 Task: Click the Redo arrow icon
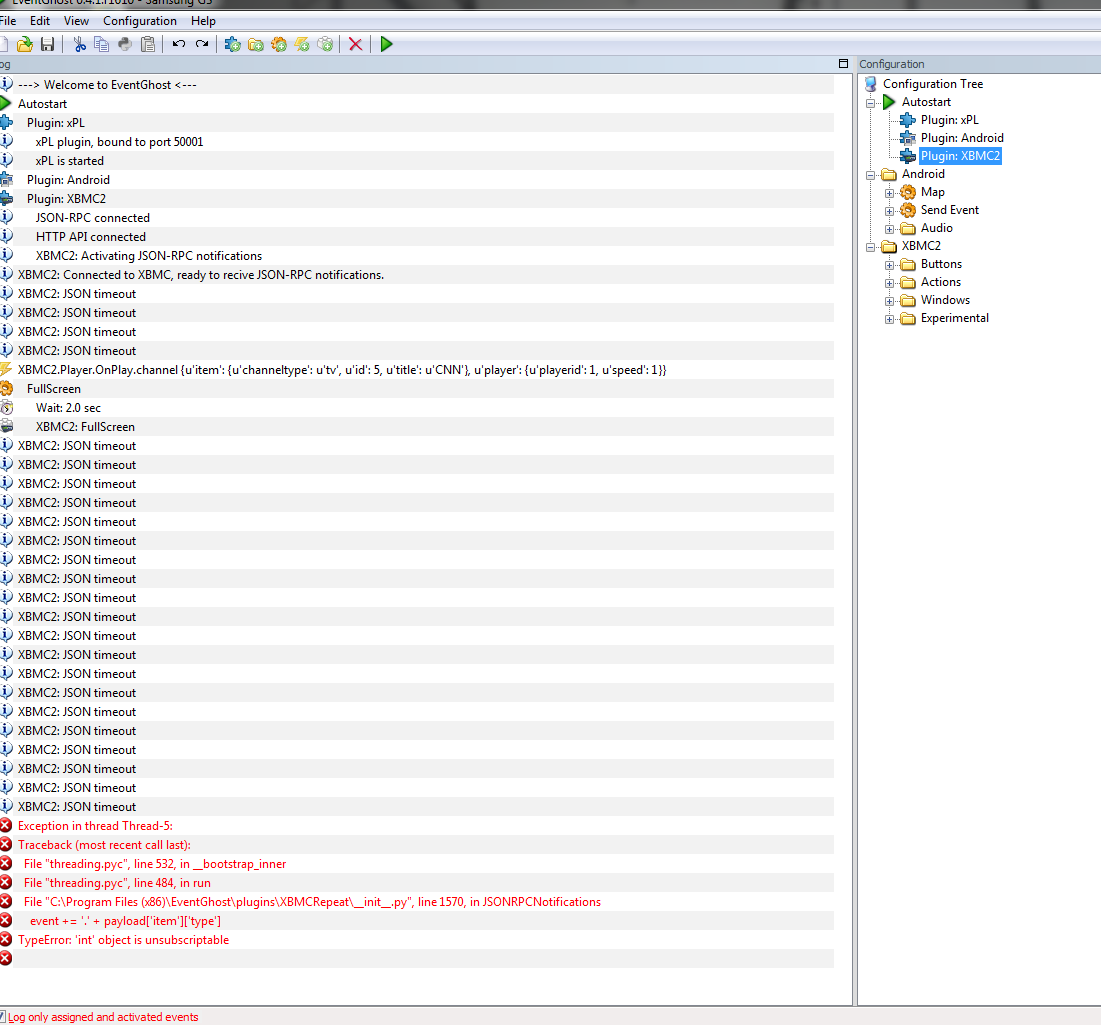[x=202, y=44]
